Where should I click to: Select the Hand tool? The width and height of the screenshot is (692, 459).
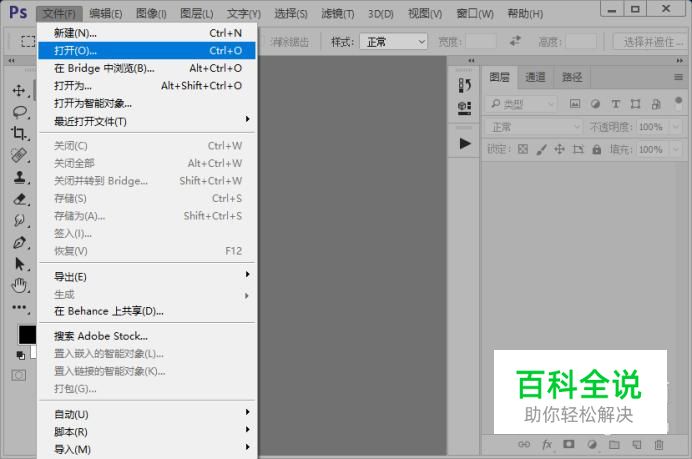click(19, 286)
